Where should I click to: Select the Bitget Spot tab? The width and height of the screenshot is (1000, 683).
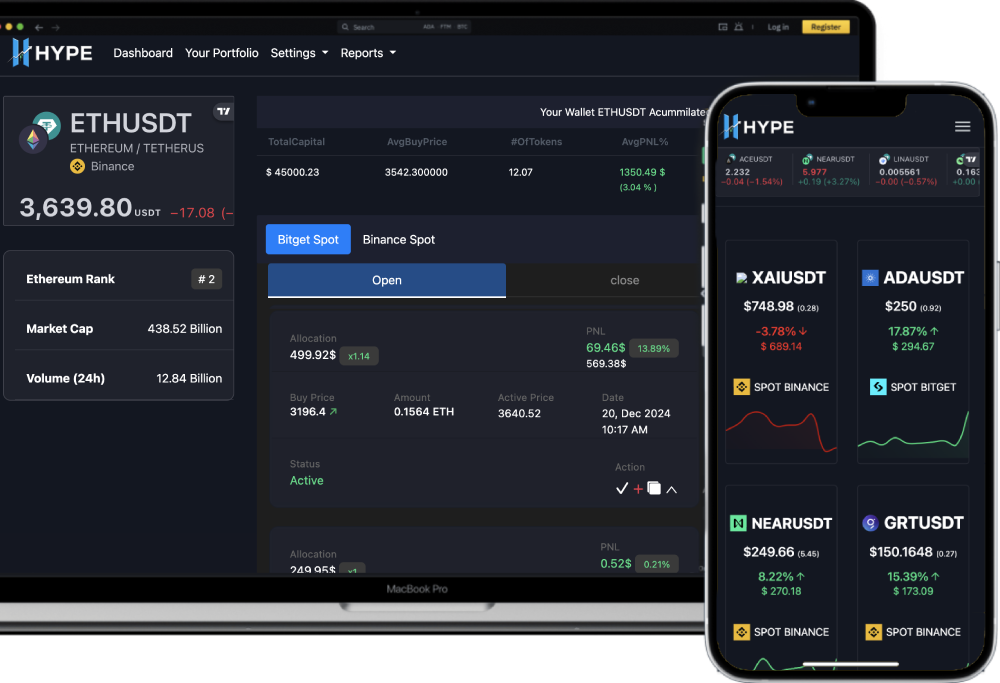308,239
